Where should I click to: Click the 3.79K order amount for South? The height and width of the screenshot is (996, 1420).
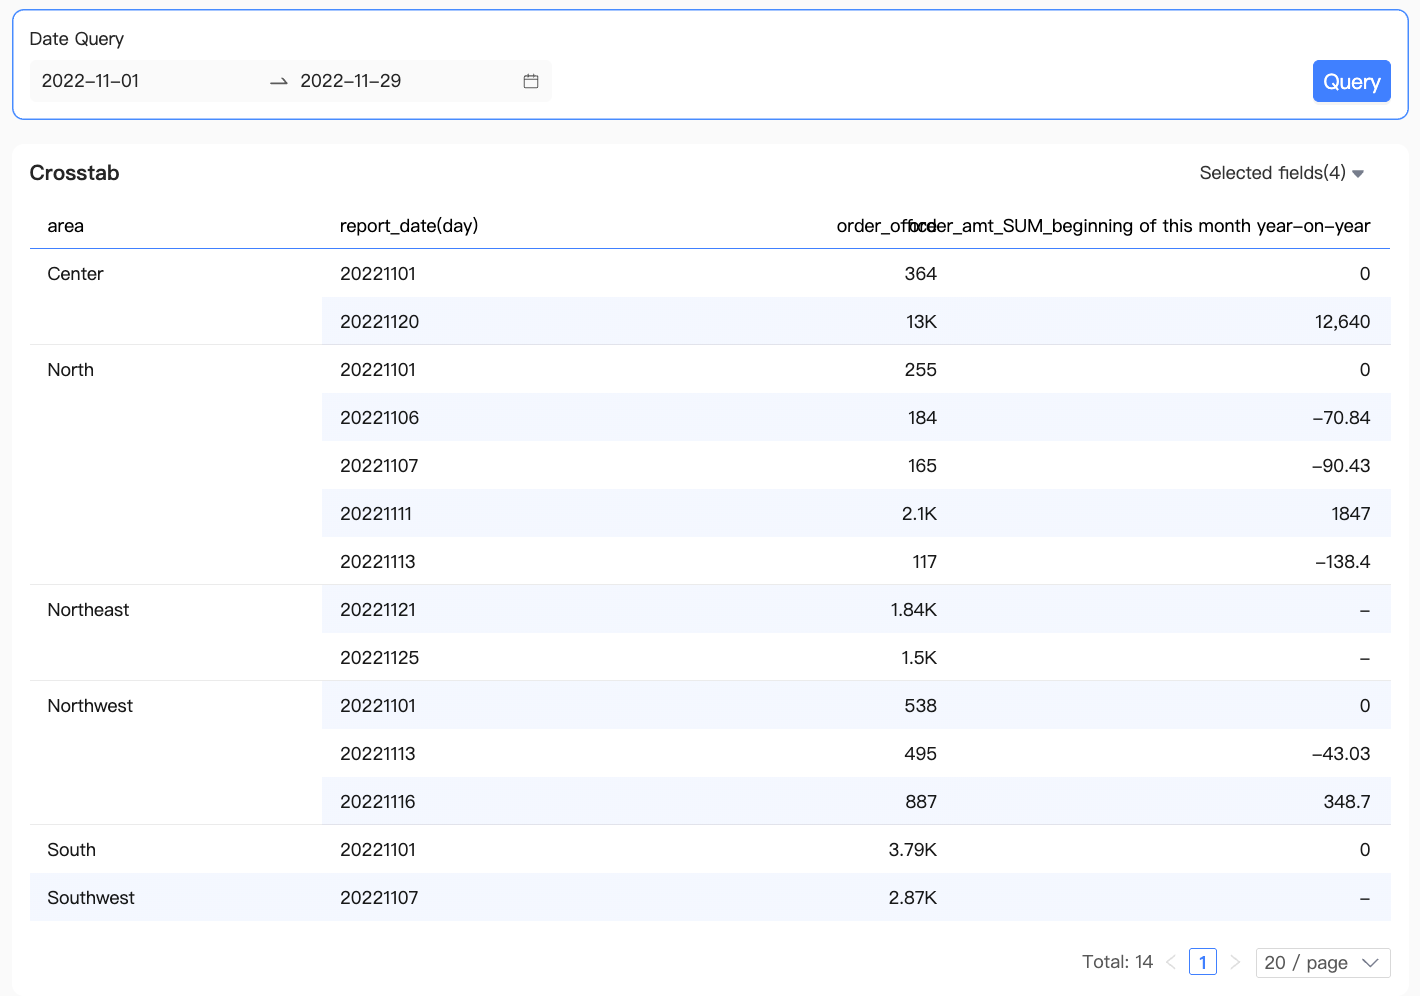(x=912, y=850)
